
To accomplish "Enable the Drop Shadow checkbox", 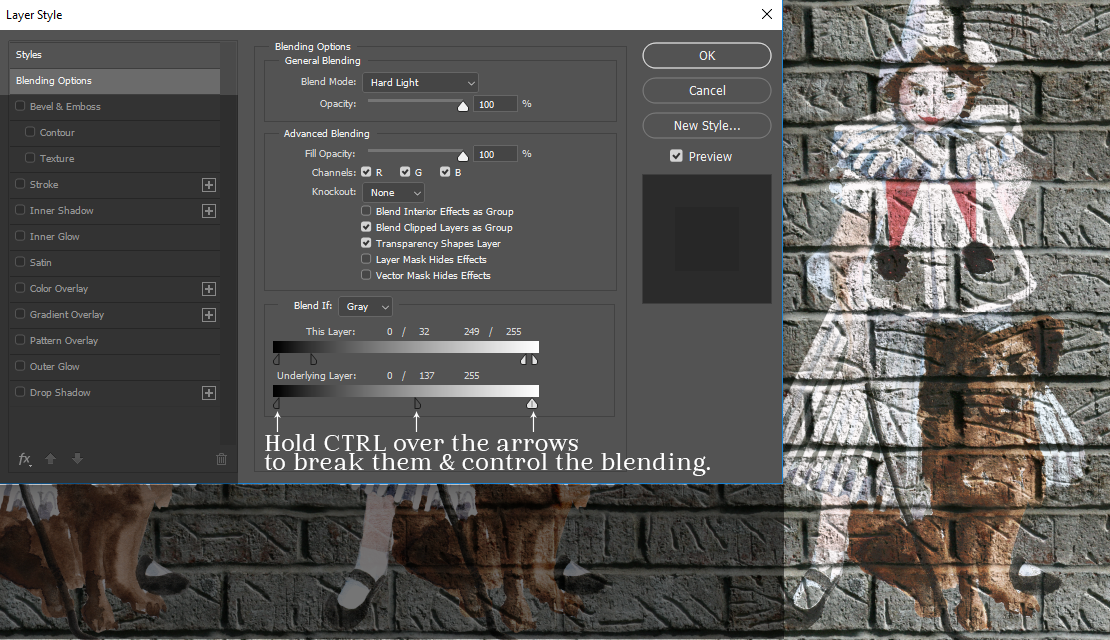I will [20, 392].
